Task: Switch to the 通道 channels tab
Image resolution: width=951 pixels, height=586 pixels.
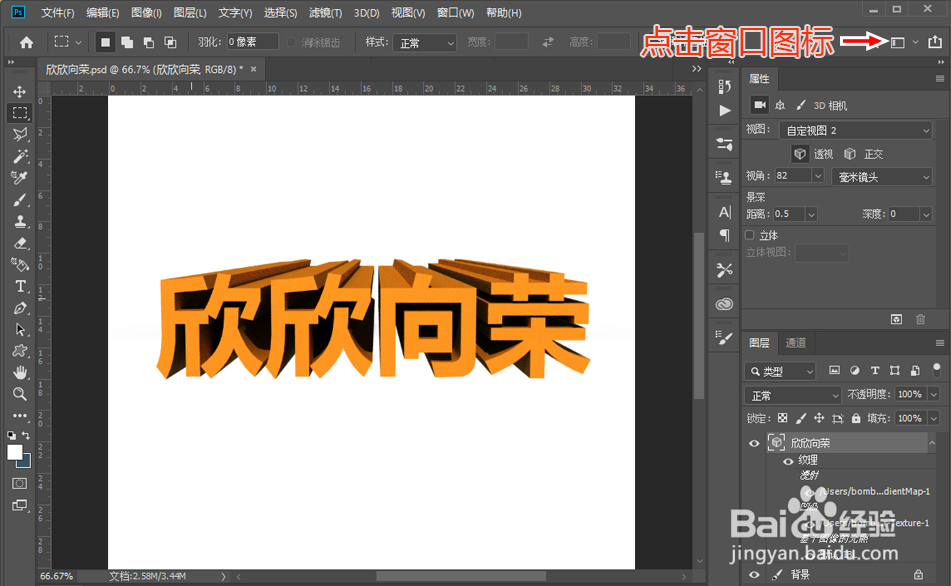Action: pos(796,342)
